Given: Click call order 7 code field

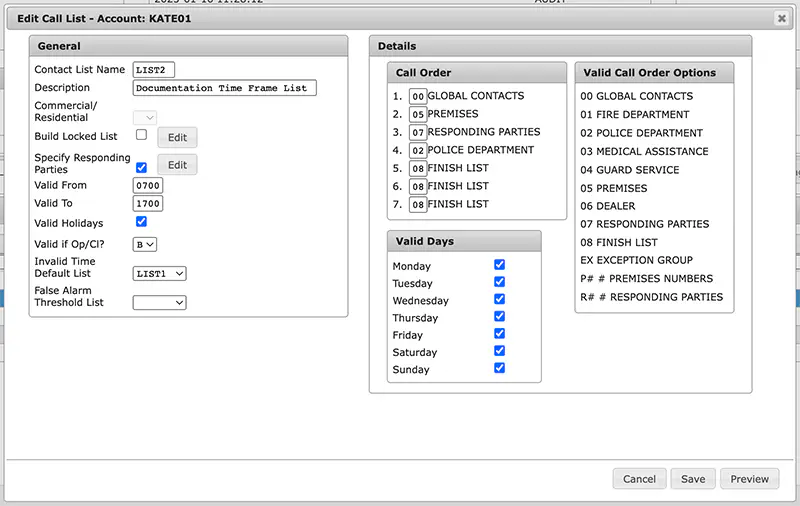Looking at the screenshot, I should point(418,205).
